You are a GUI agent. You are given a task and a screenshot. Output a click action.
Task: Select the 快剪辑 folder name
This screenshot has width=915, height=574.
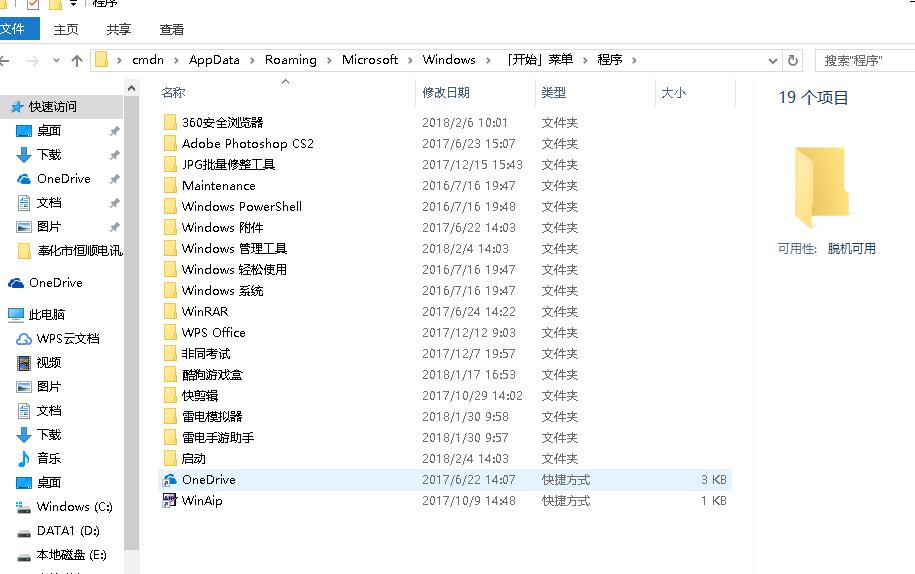(200, 396)
